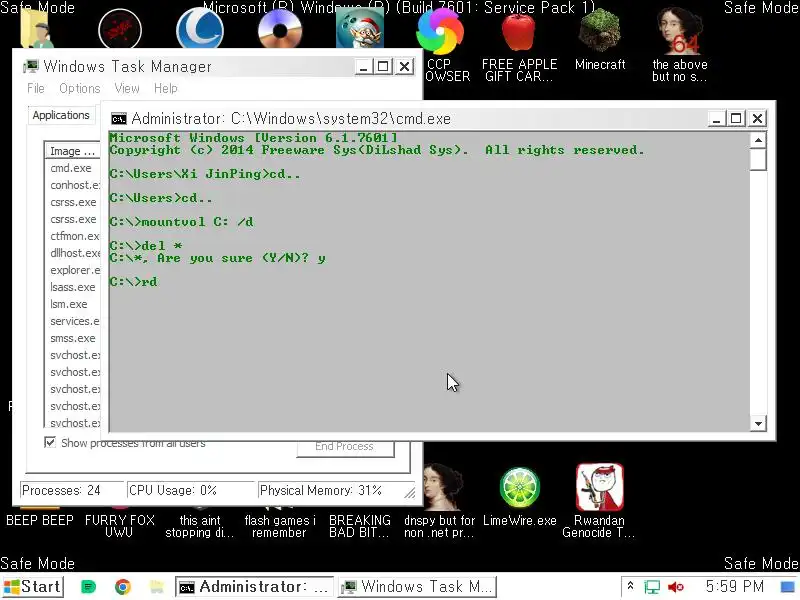Image resolution: width=800 pixels, height=600 pixels.
Task: Select dllhost.exe process row
Action: pos(73,253)
